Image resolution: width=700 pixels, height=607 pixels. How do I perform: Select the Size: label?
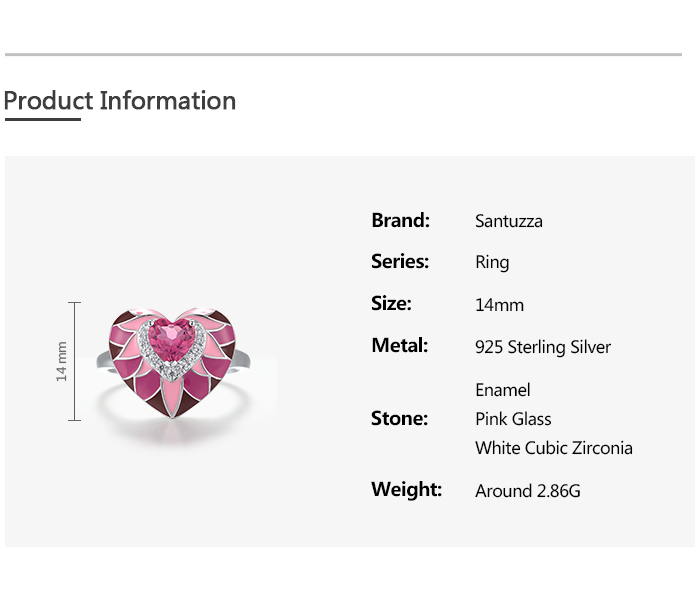tap(391, 304)
